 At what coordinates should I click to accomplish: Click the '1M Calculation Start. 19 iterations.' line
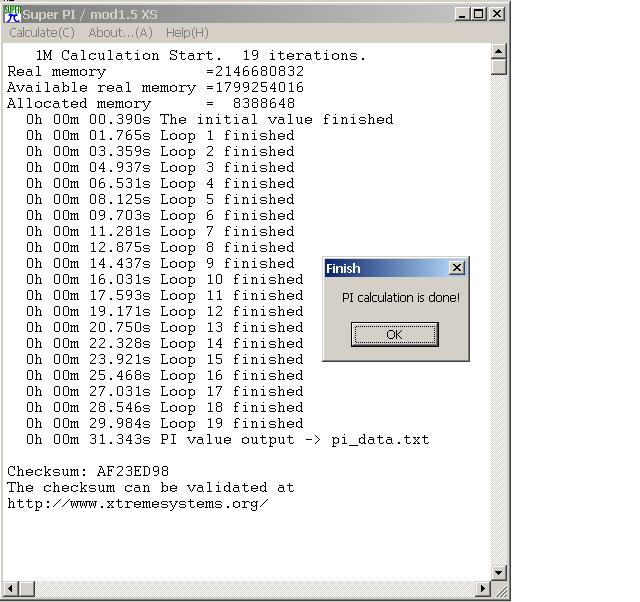point(201,55)
